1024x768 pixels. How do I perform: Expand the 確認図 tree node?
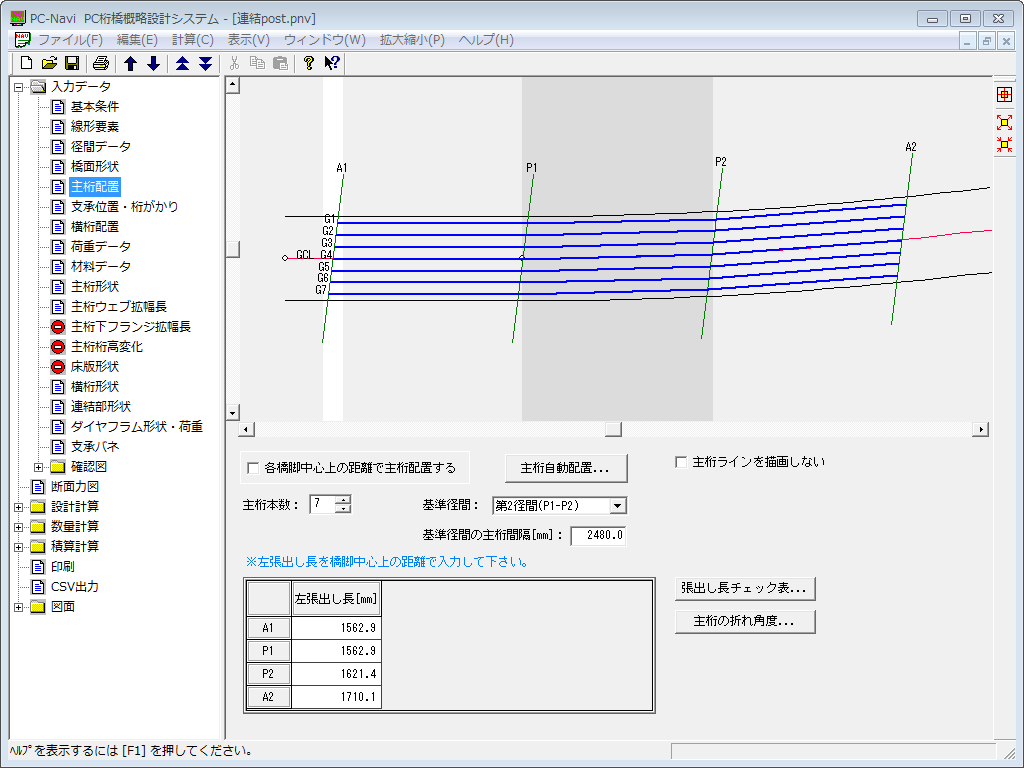[x=39, y=466]
